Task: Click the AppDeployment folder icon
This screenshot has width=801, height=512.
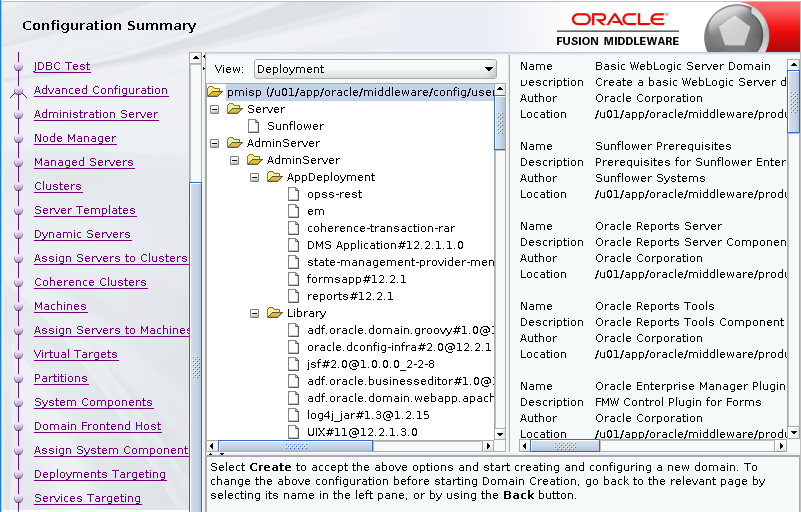Action: (x=274, y=177)
